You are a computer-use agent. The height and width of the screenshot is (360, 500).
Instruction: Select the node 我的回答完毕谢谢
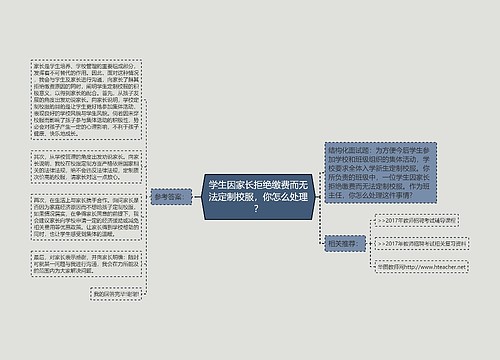[x=116, y=294]
